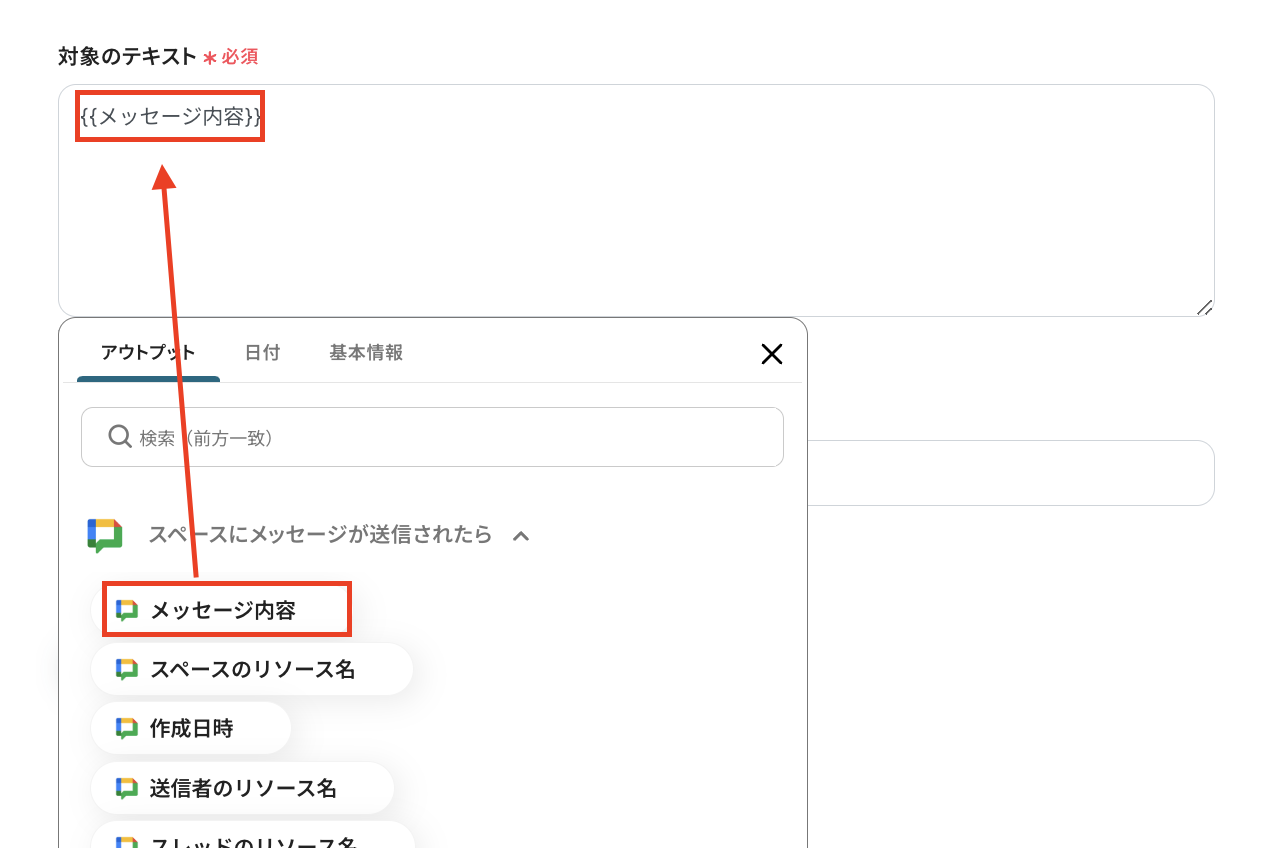This screenshot has height=848, width=1264.
Task: Click Chat icon on スペースのリソース名 chip
Action: tap(127, 670)
